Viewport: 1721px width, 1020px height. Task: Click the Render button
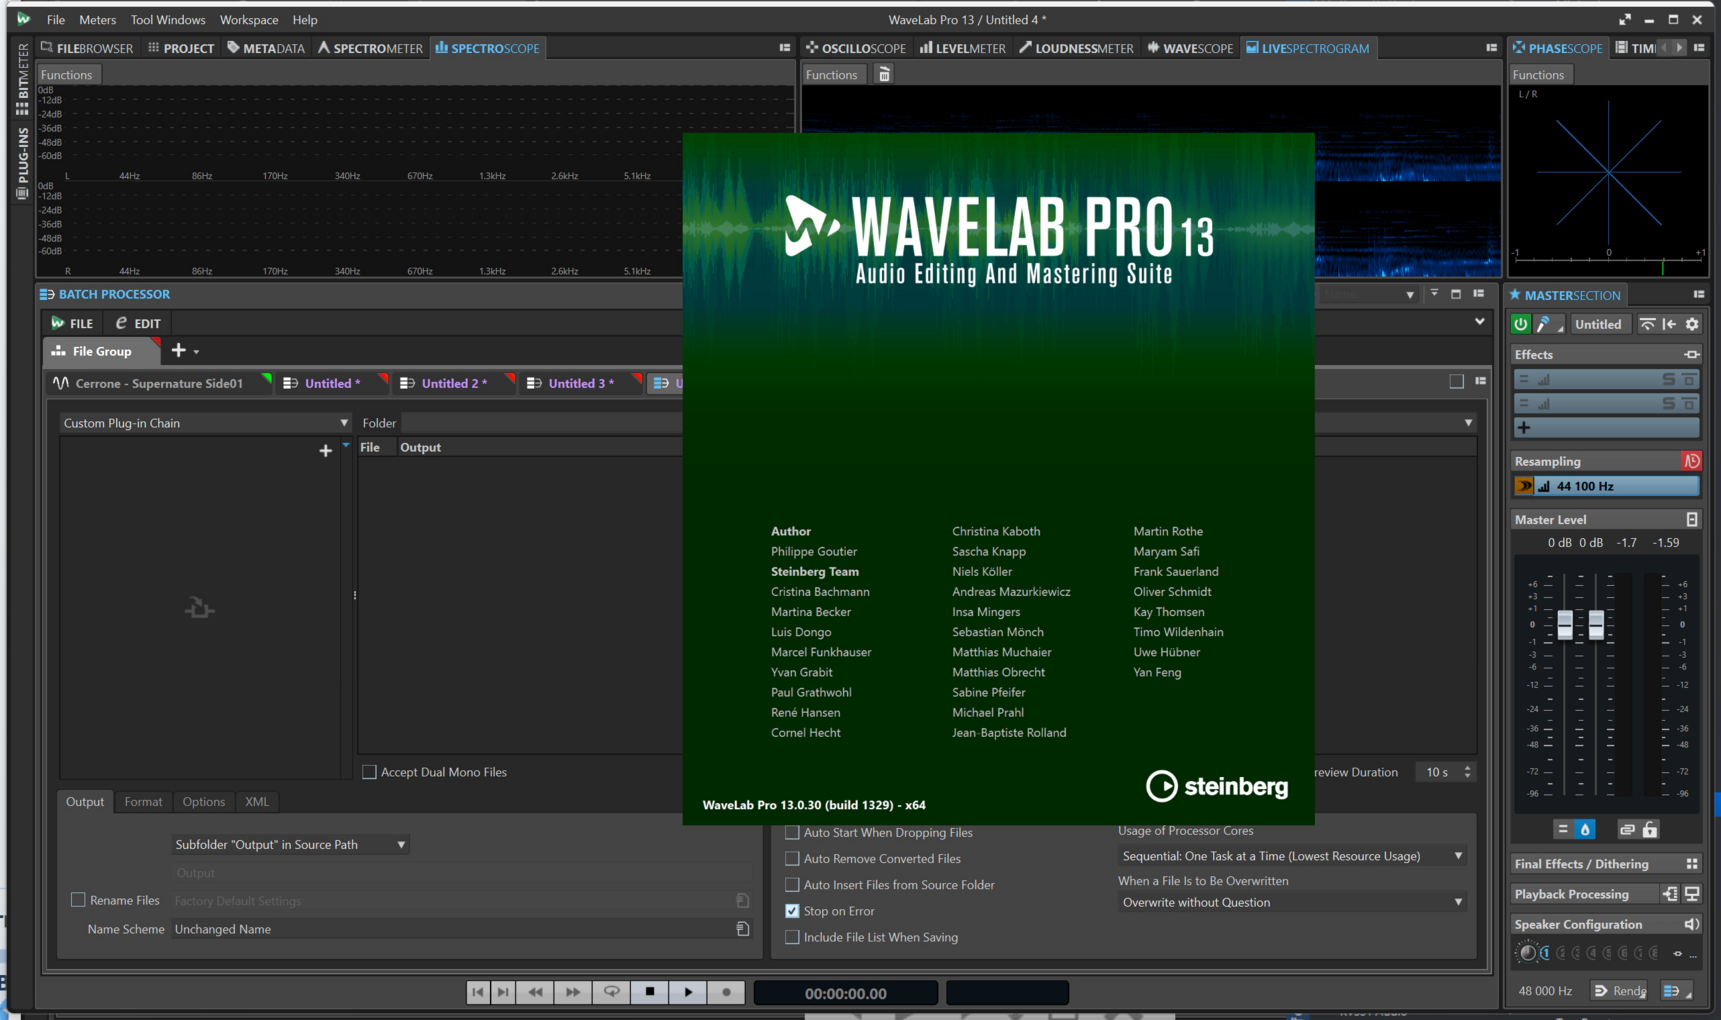[x=1621, y=991]
